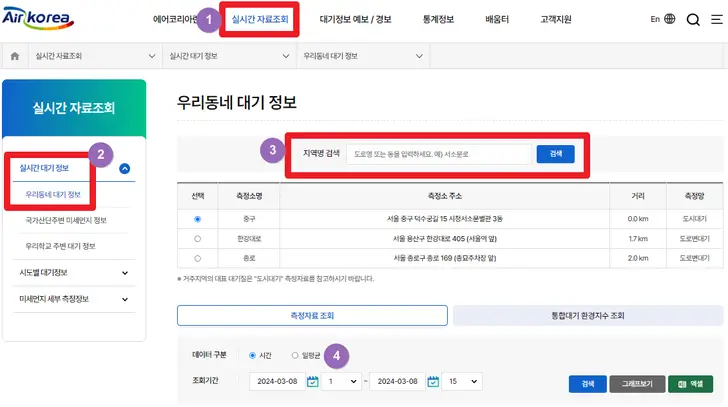Open the start hour dropdown showing 1
The image size is (728, 407).
pos(342,381)
